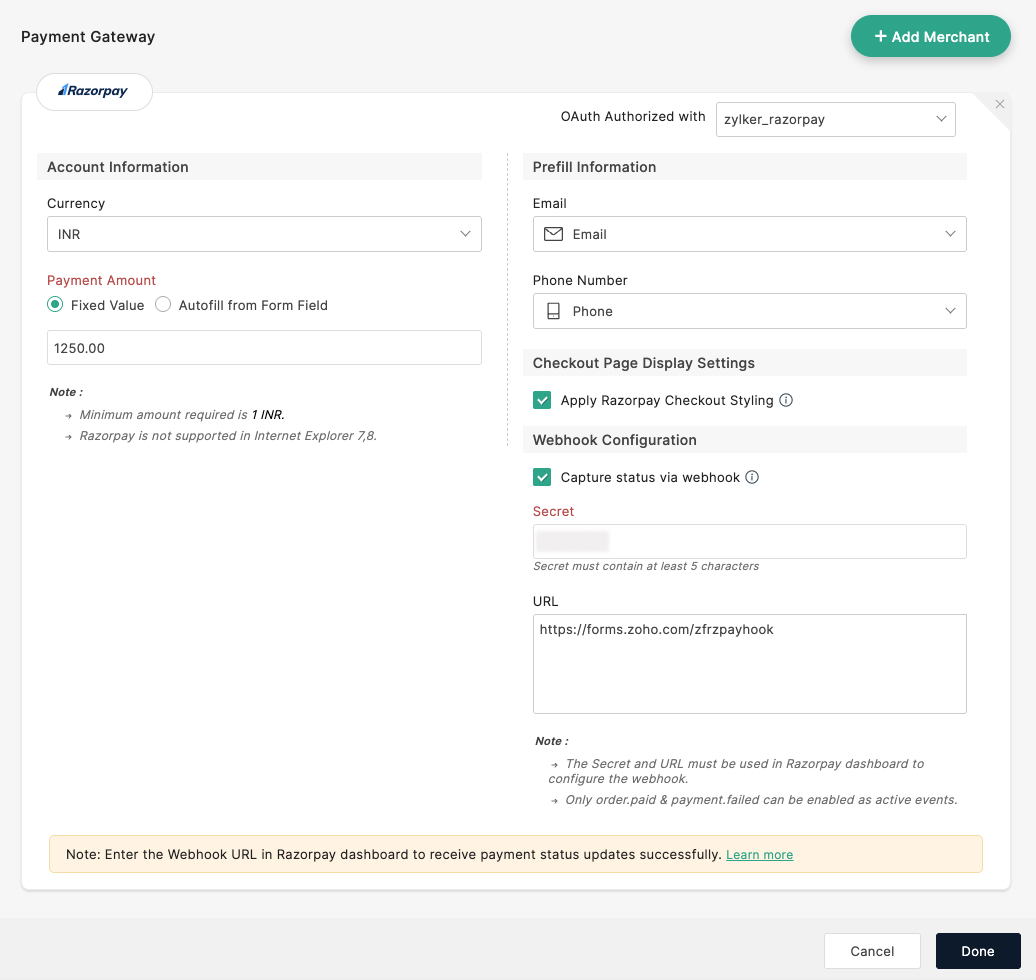Click the Done button

click(x=978, y=951)
